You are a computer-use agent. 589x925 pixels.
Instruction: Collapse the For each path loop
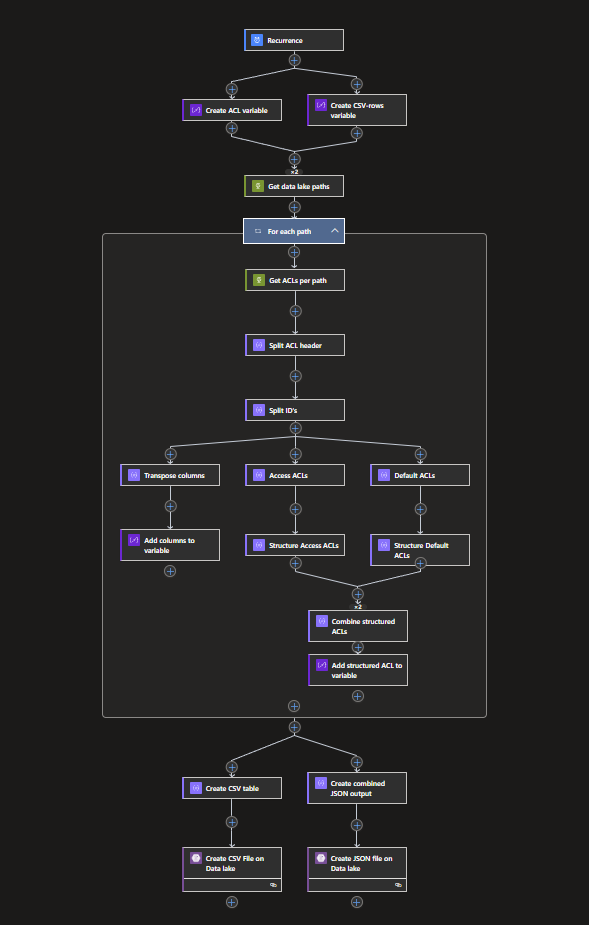[335, 231]
